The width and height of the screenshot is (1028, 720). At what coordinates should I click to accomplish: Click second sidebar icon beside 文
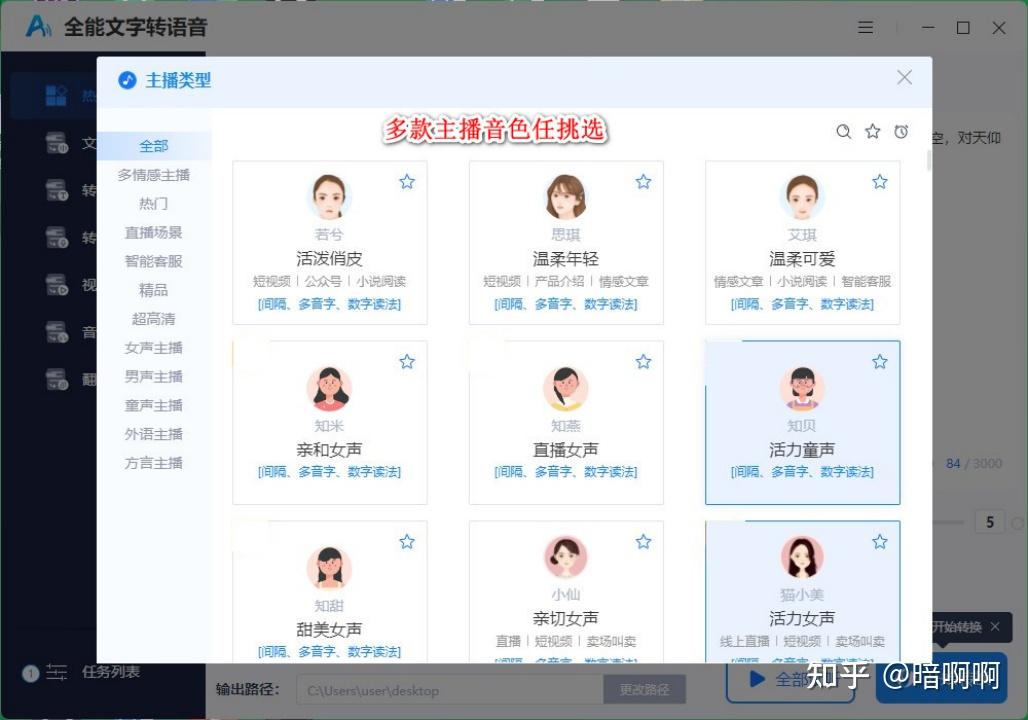(56, 143)
